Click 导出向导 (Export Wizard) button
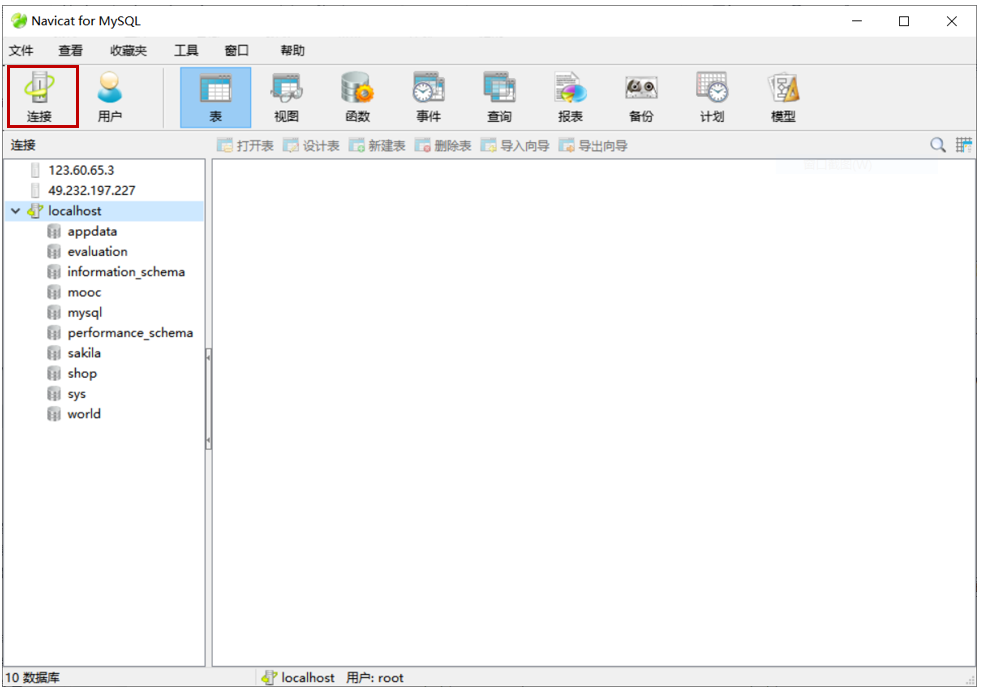985x690 pixels. click(593, 146)
